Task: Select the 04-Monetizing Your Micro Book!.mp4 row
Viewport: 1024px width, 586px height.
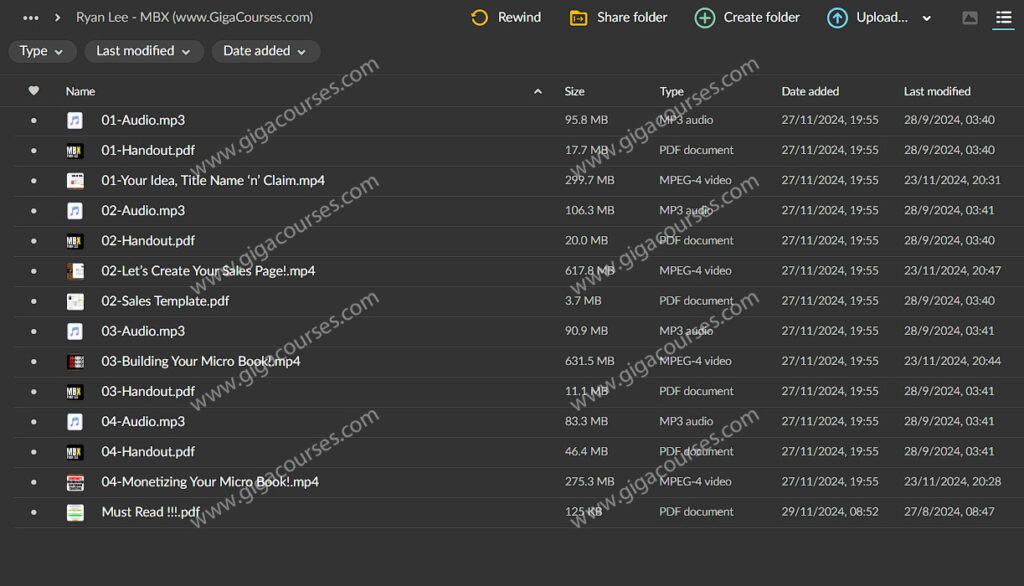Action: [400, 482]
